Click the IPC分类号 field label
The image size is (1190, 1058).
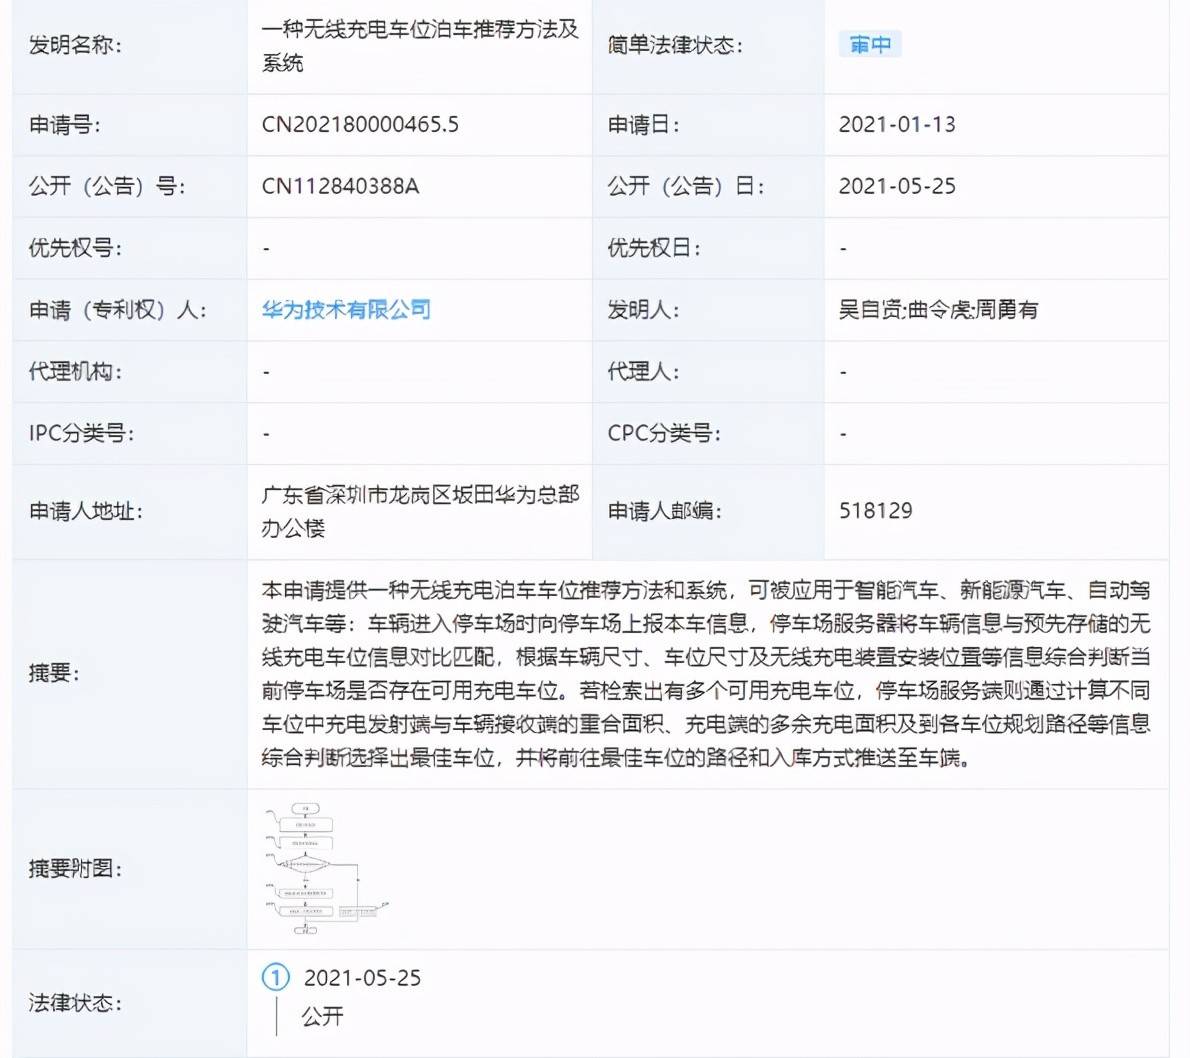[81, 433]
